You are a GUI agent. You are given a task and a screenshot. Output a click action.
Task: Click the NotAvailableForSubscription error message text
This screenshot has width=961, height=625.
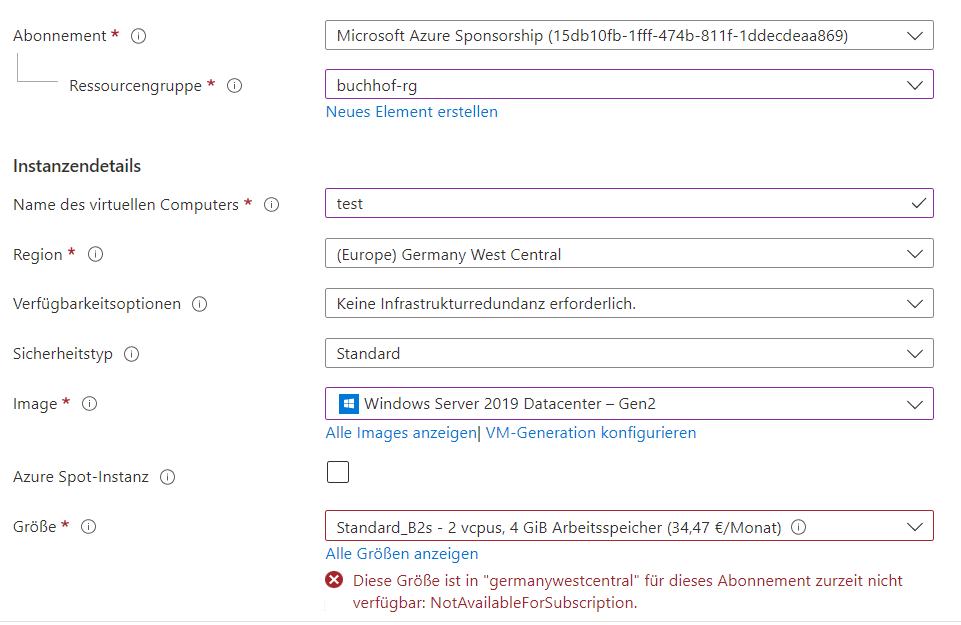pos(628,592)
